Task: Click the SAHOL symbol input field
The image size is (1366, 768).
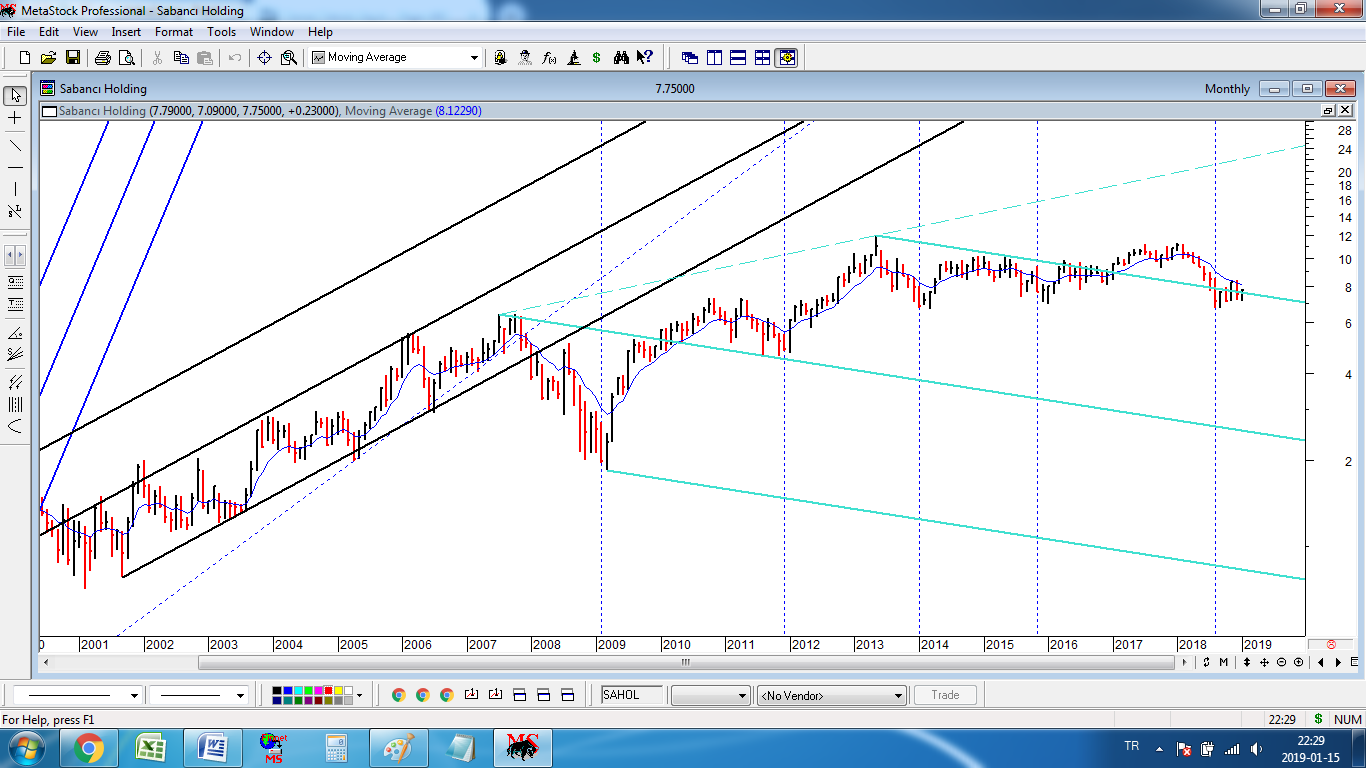Action: pyautogui.click(x=632, y=695)
